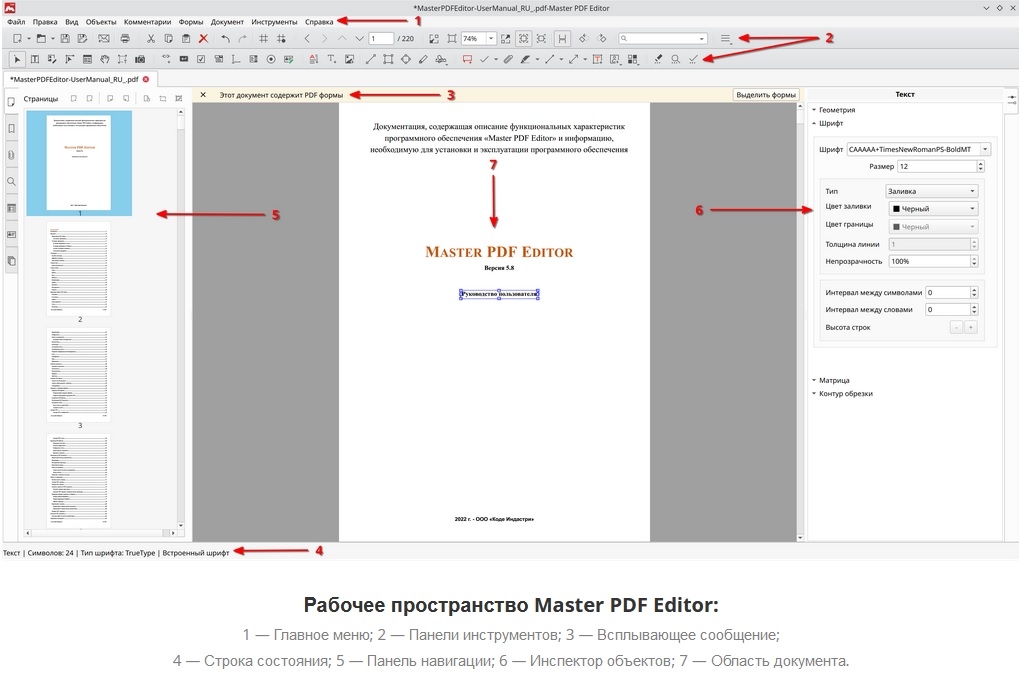Dismiss the PDF forms notification bar
Viewport: 1019px width, 684px height.
click(x=203, y=95)
